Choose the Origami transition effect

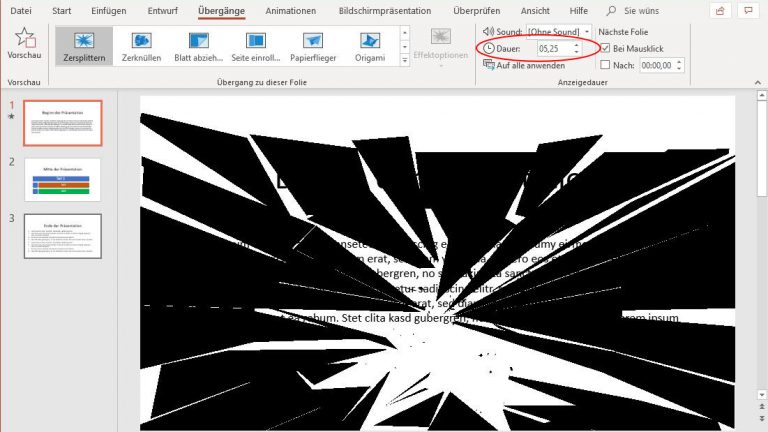pyautogui.click(x=370, y=47)
